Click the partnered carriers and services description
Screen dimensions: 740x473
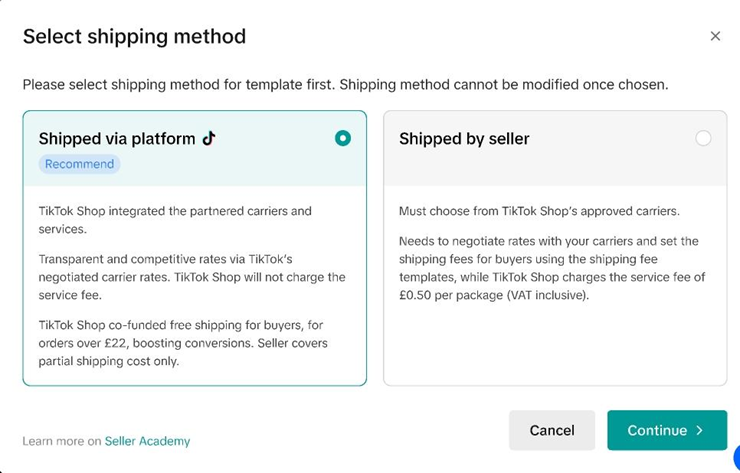[175, 220]
